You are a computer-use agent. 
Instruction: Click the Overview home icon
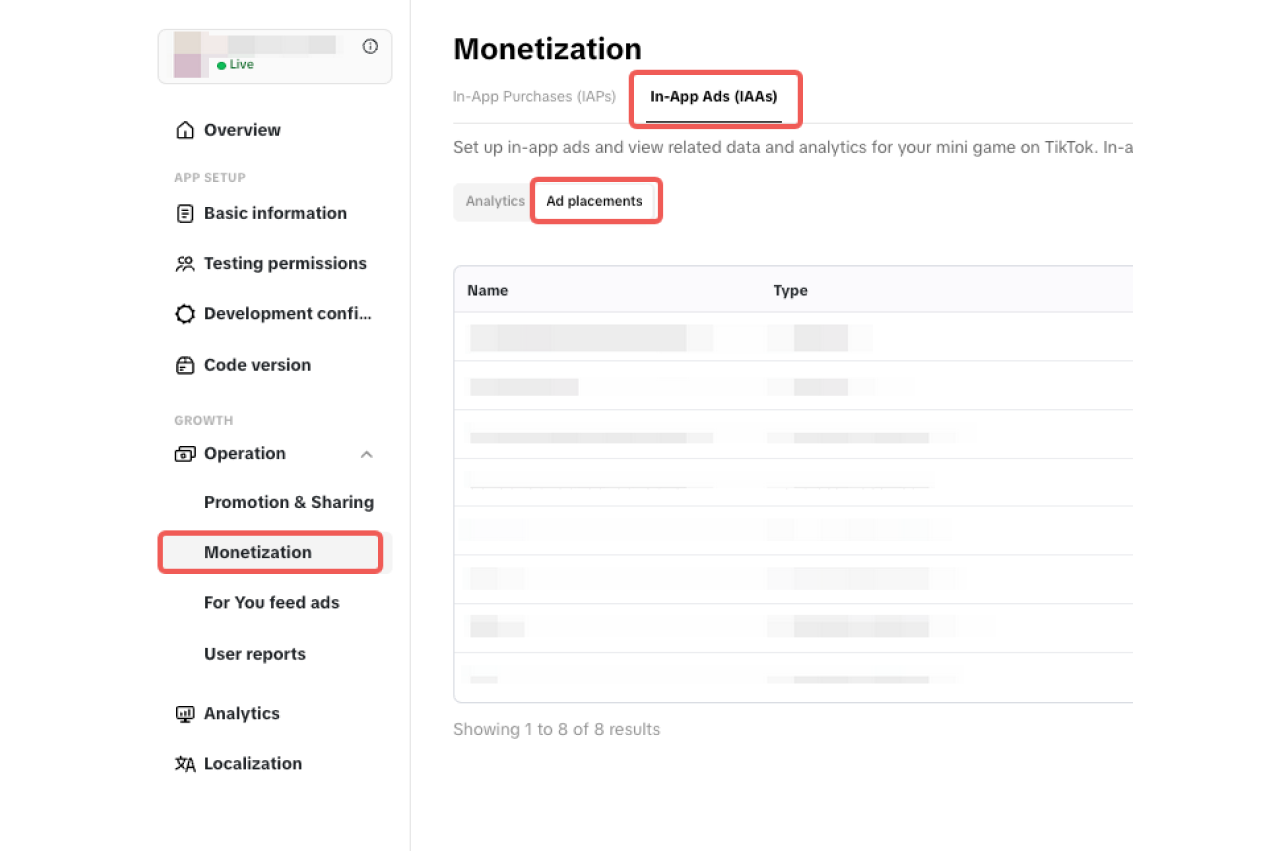(185, 130)
